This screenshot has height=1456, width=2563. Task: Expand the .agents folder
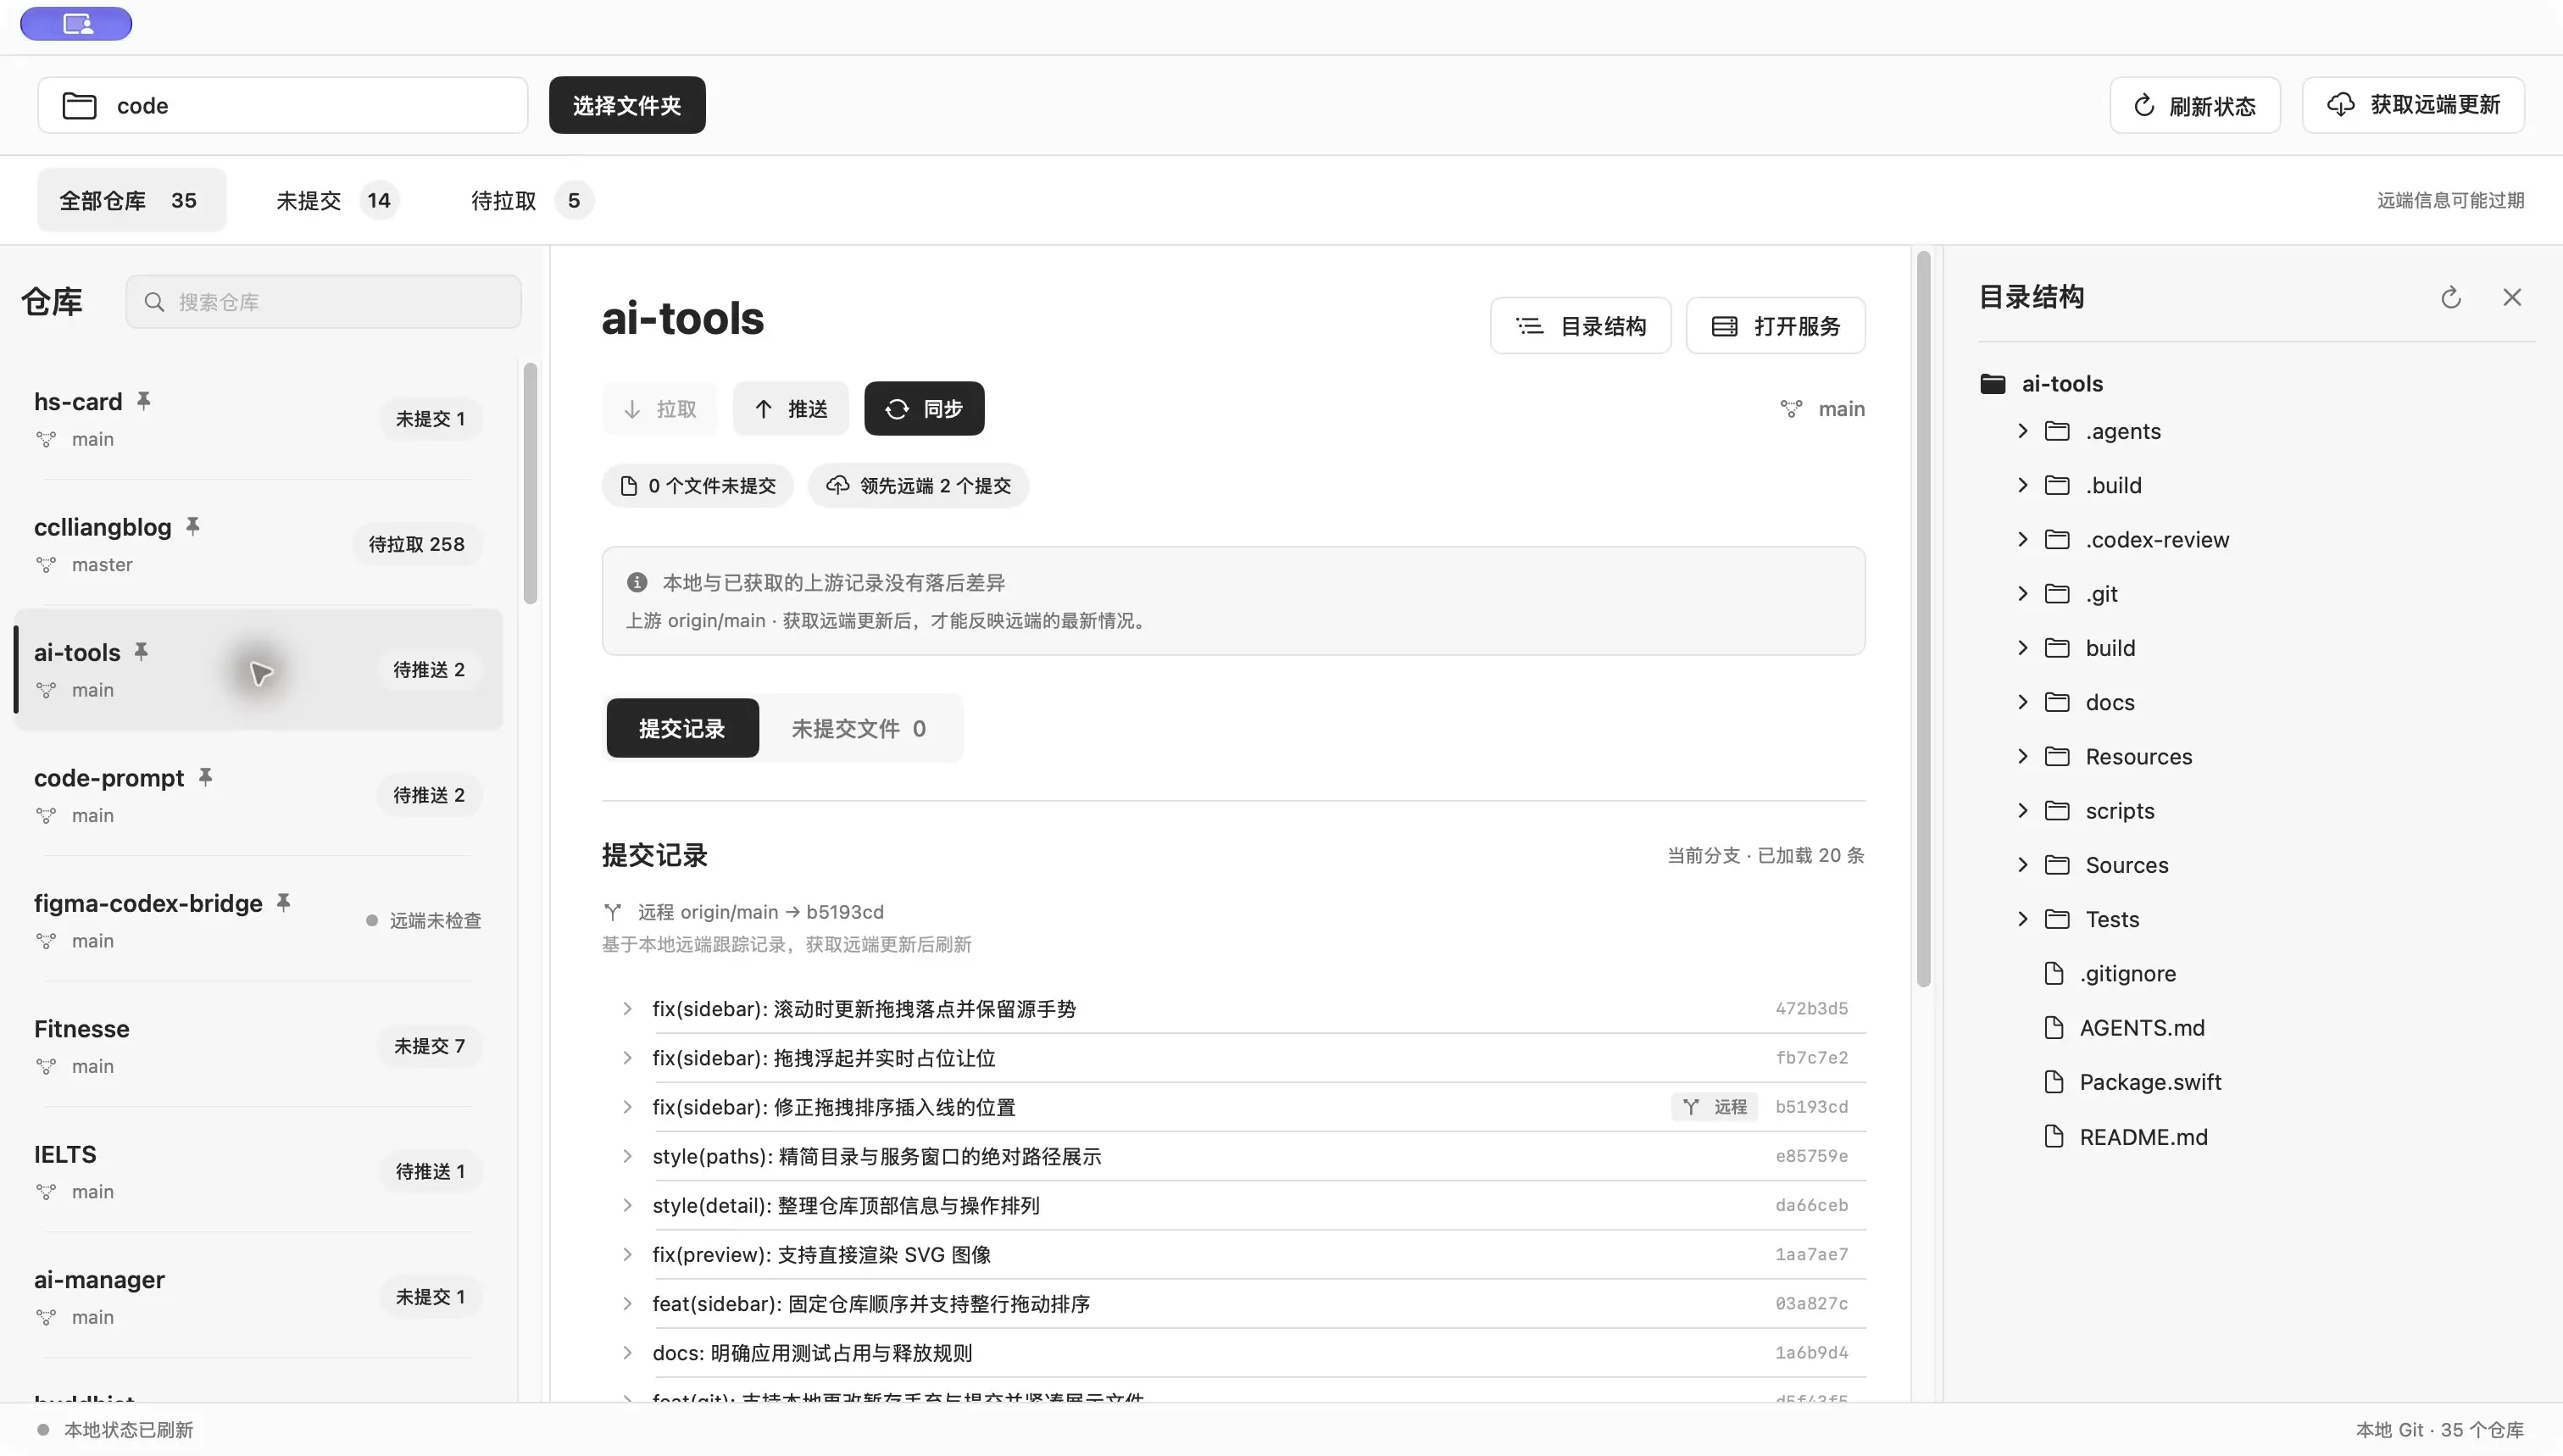[x=2023, y=431]
